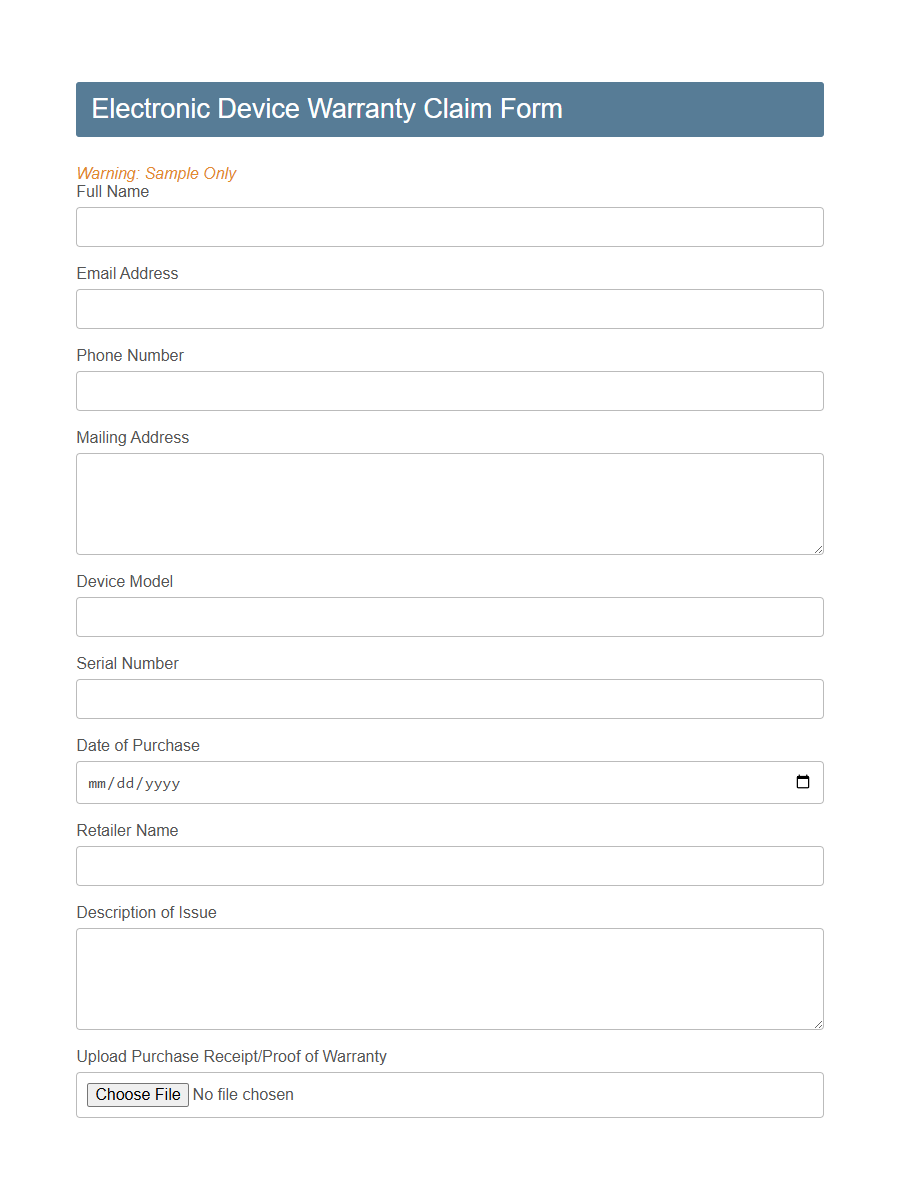Click the Description of Issue text area
The height and width of the screenshot is (1200, 900).
coord(449,978)
